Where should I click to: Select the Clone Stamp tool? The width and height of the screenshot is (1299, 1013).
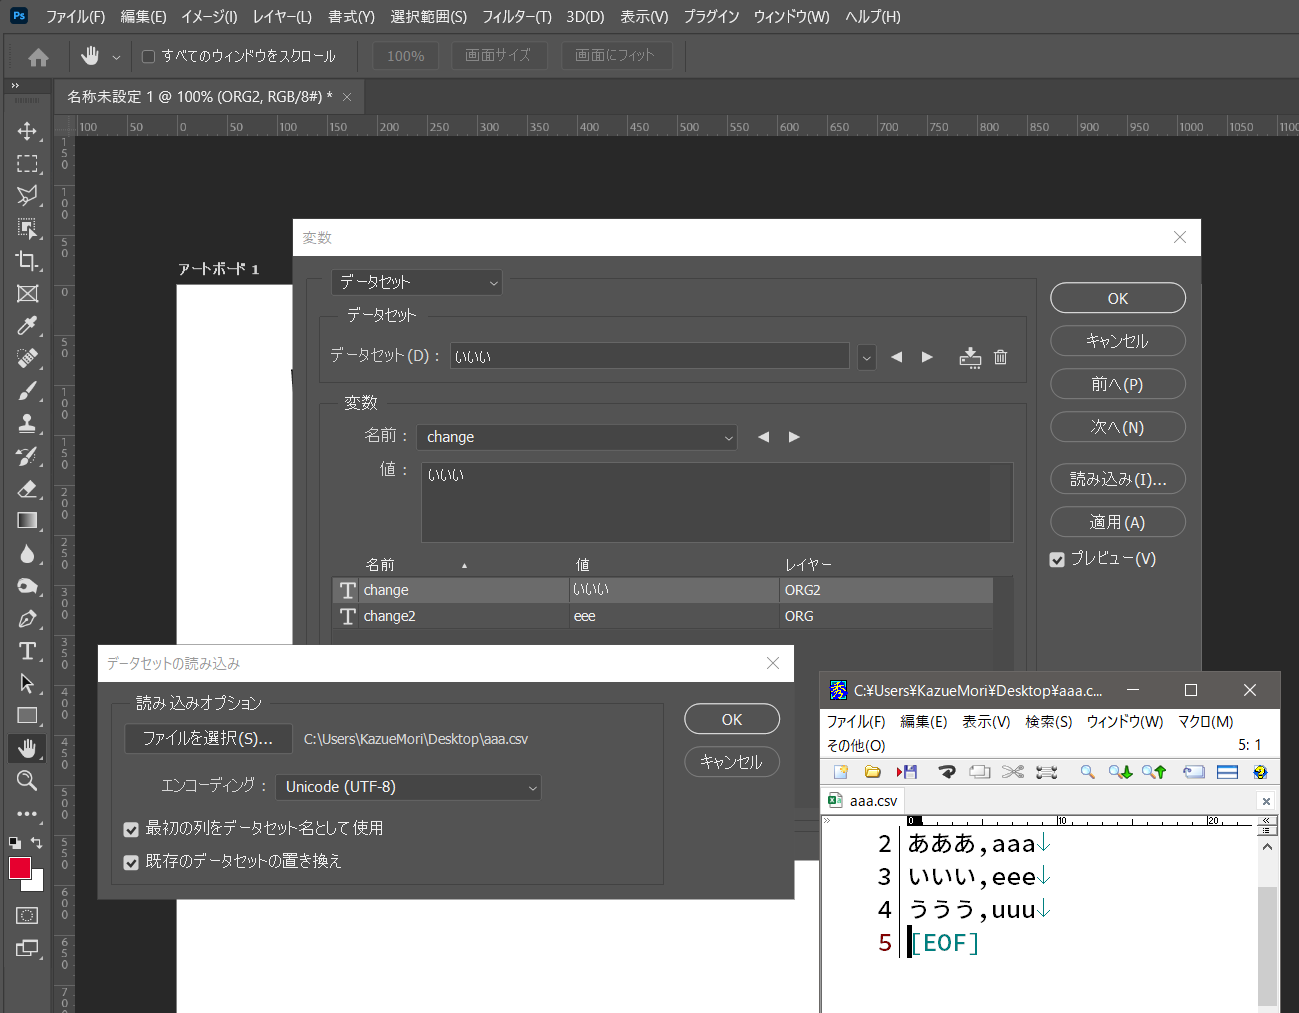(26, 424)
